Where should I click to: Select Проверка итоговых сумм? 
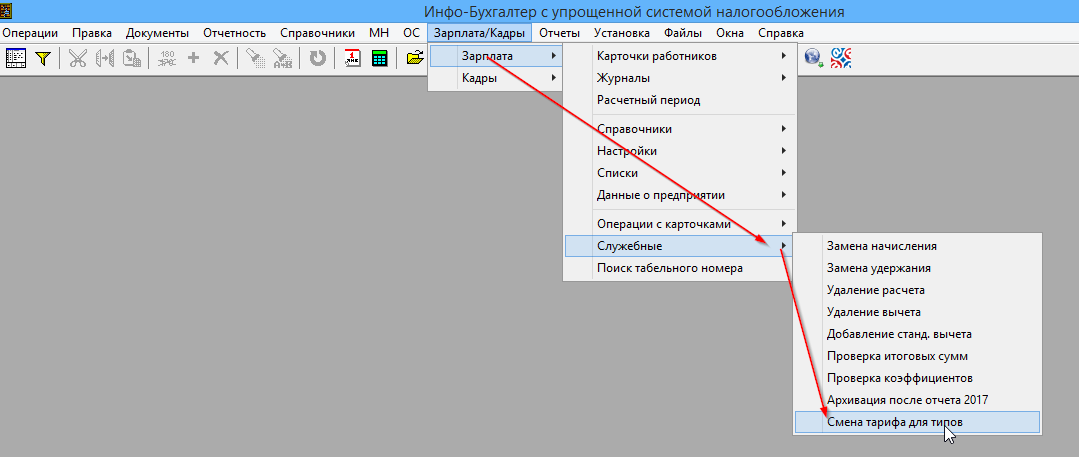(917, 357)
